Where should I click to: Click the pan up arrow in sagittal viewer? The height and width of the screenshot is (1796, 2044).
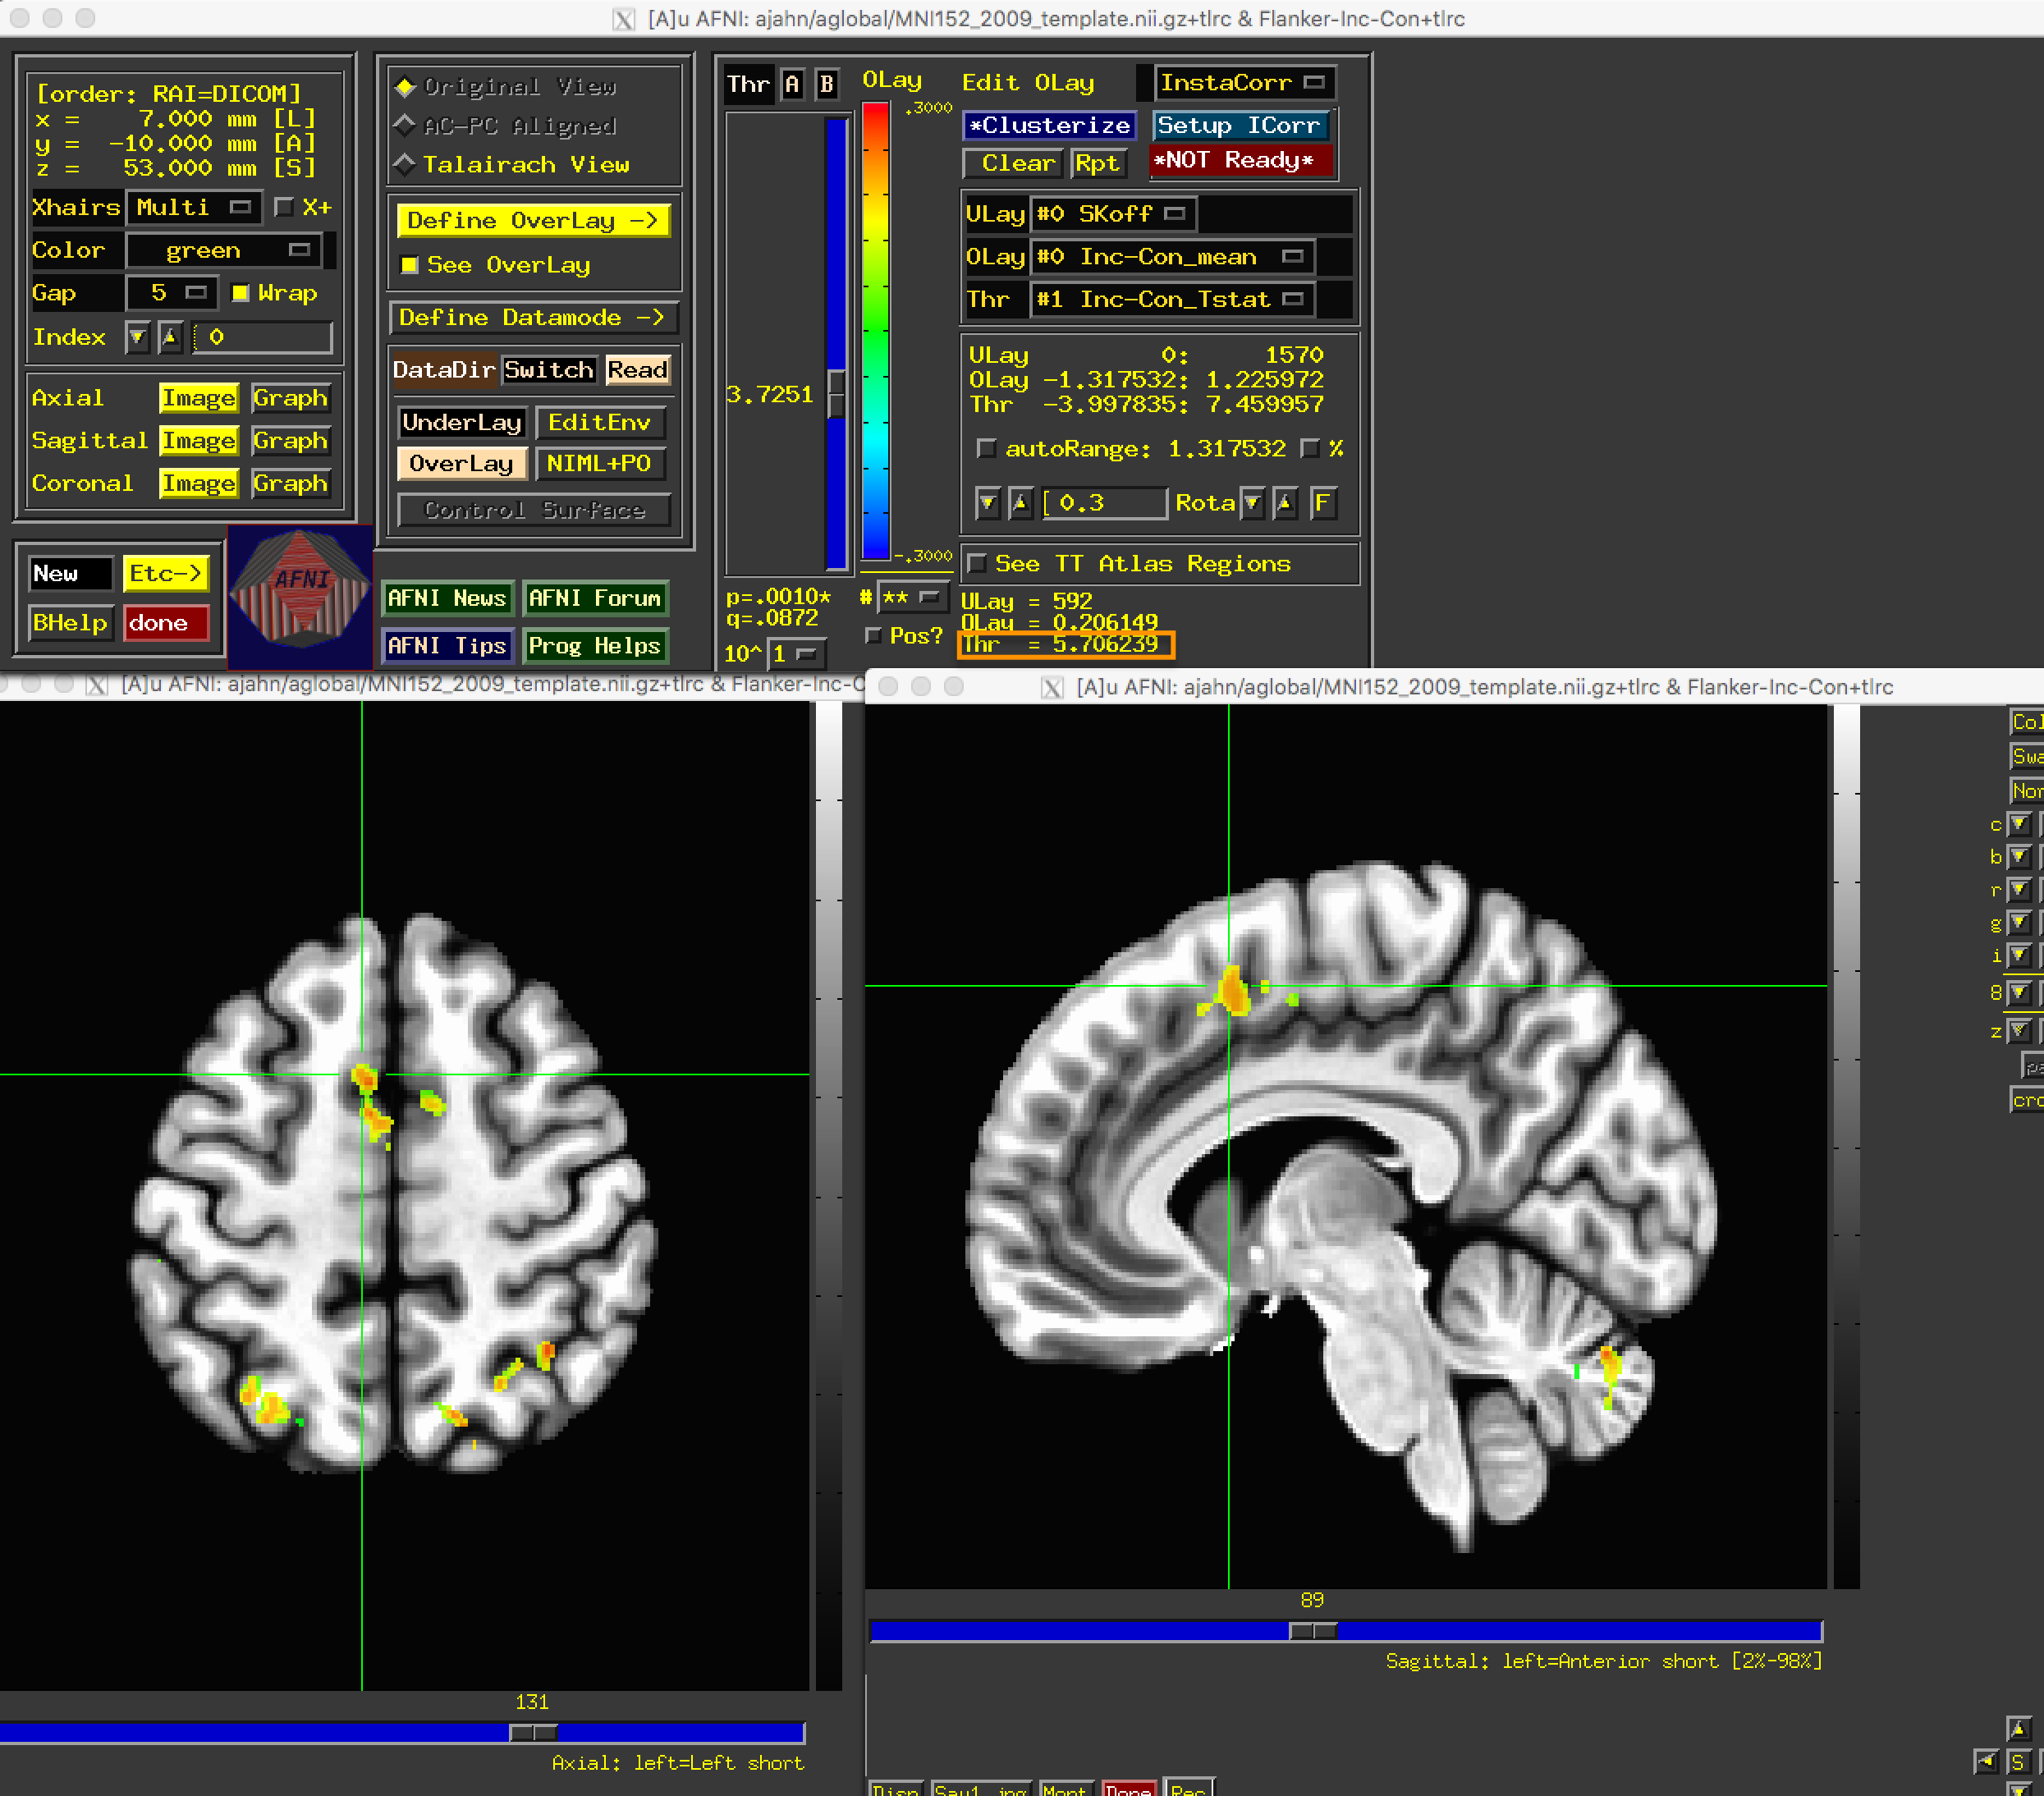coord(2018,1728)
